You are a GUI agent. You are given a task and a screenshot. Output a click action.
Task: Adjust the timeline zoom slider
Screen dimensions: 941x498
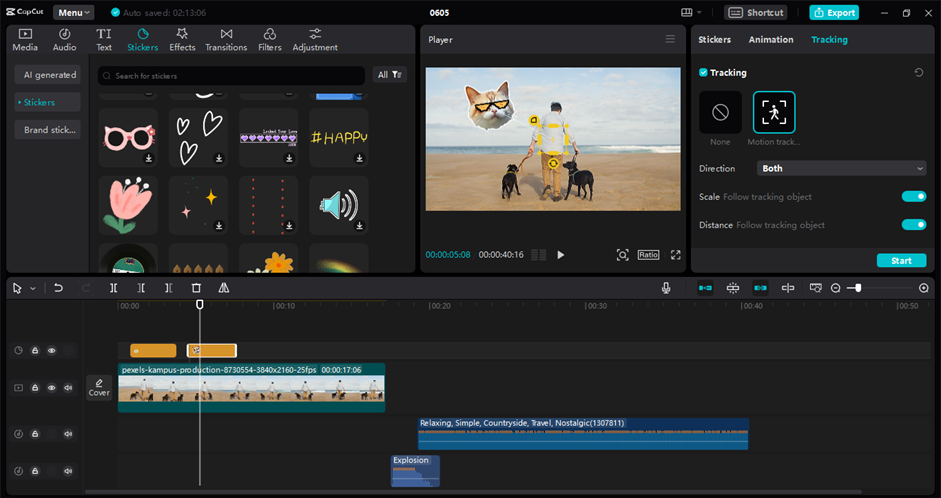(858, 289)
